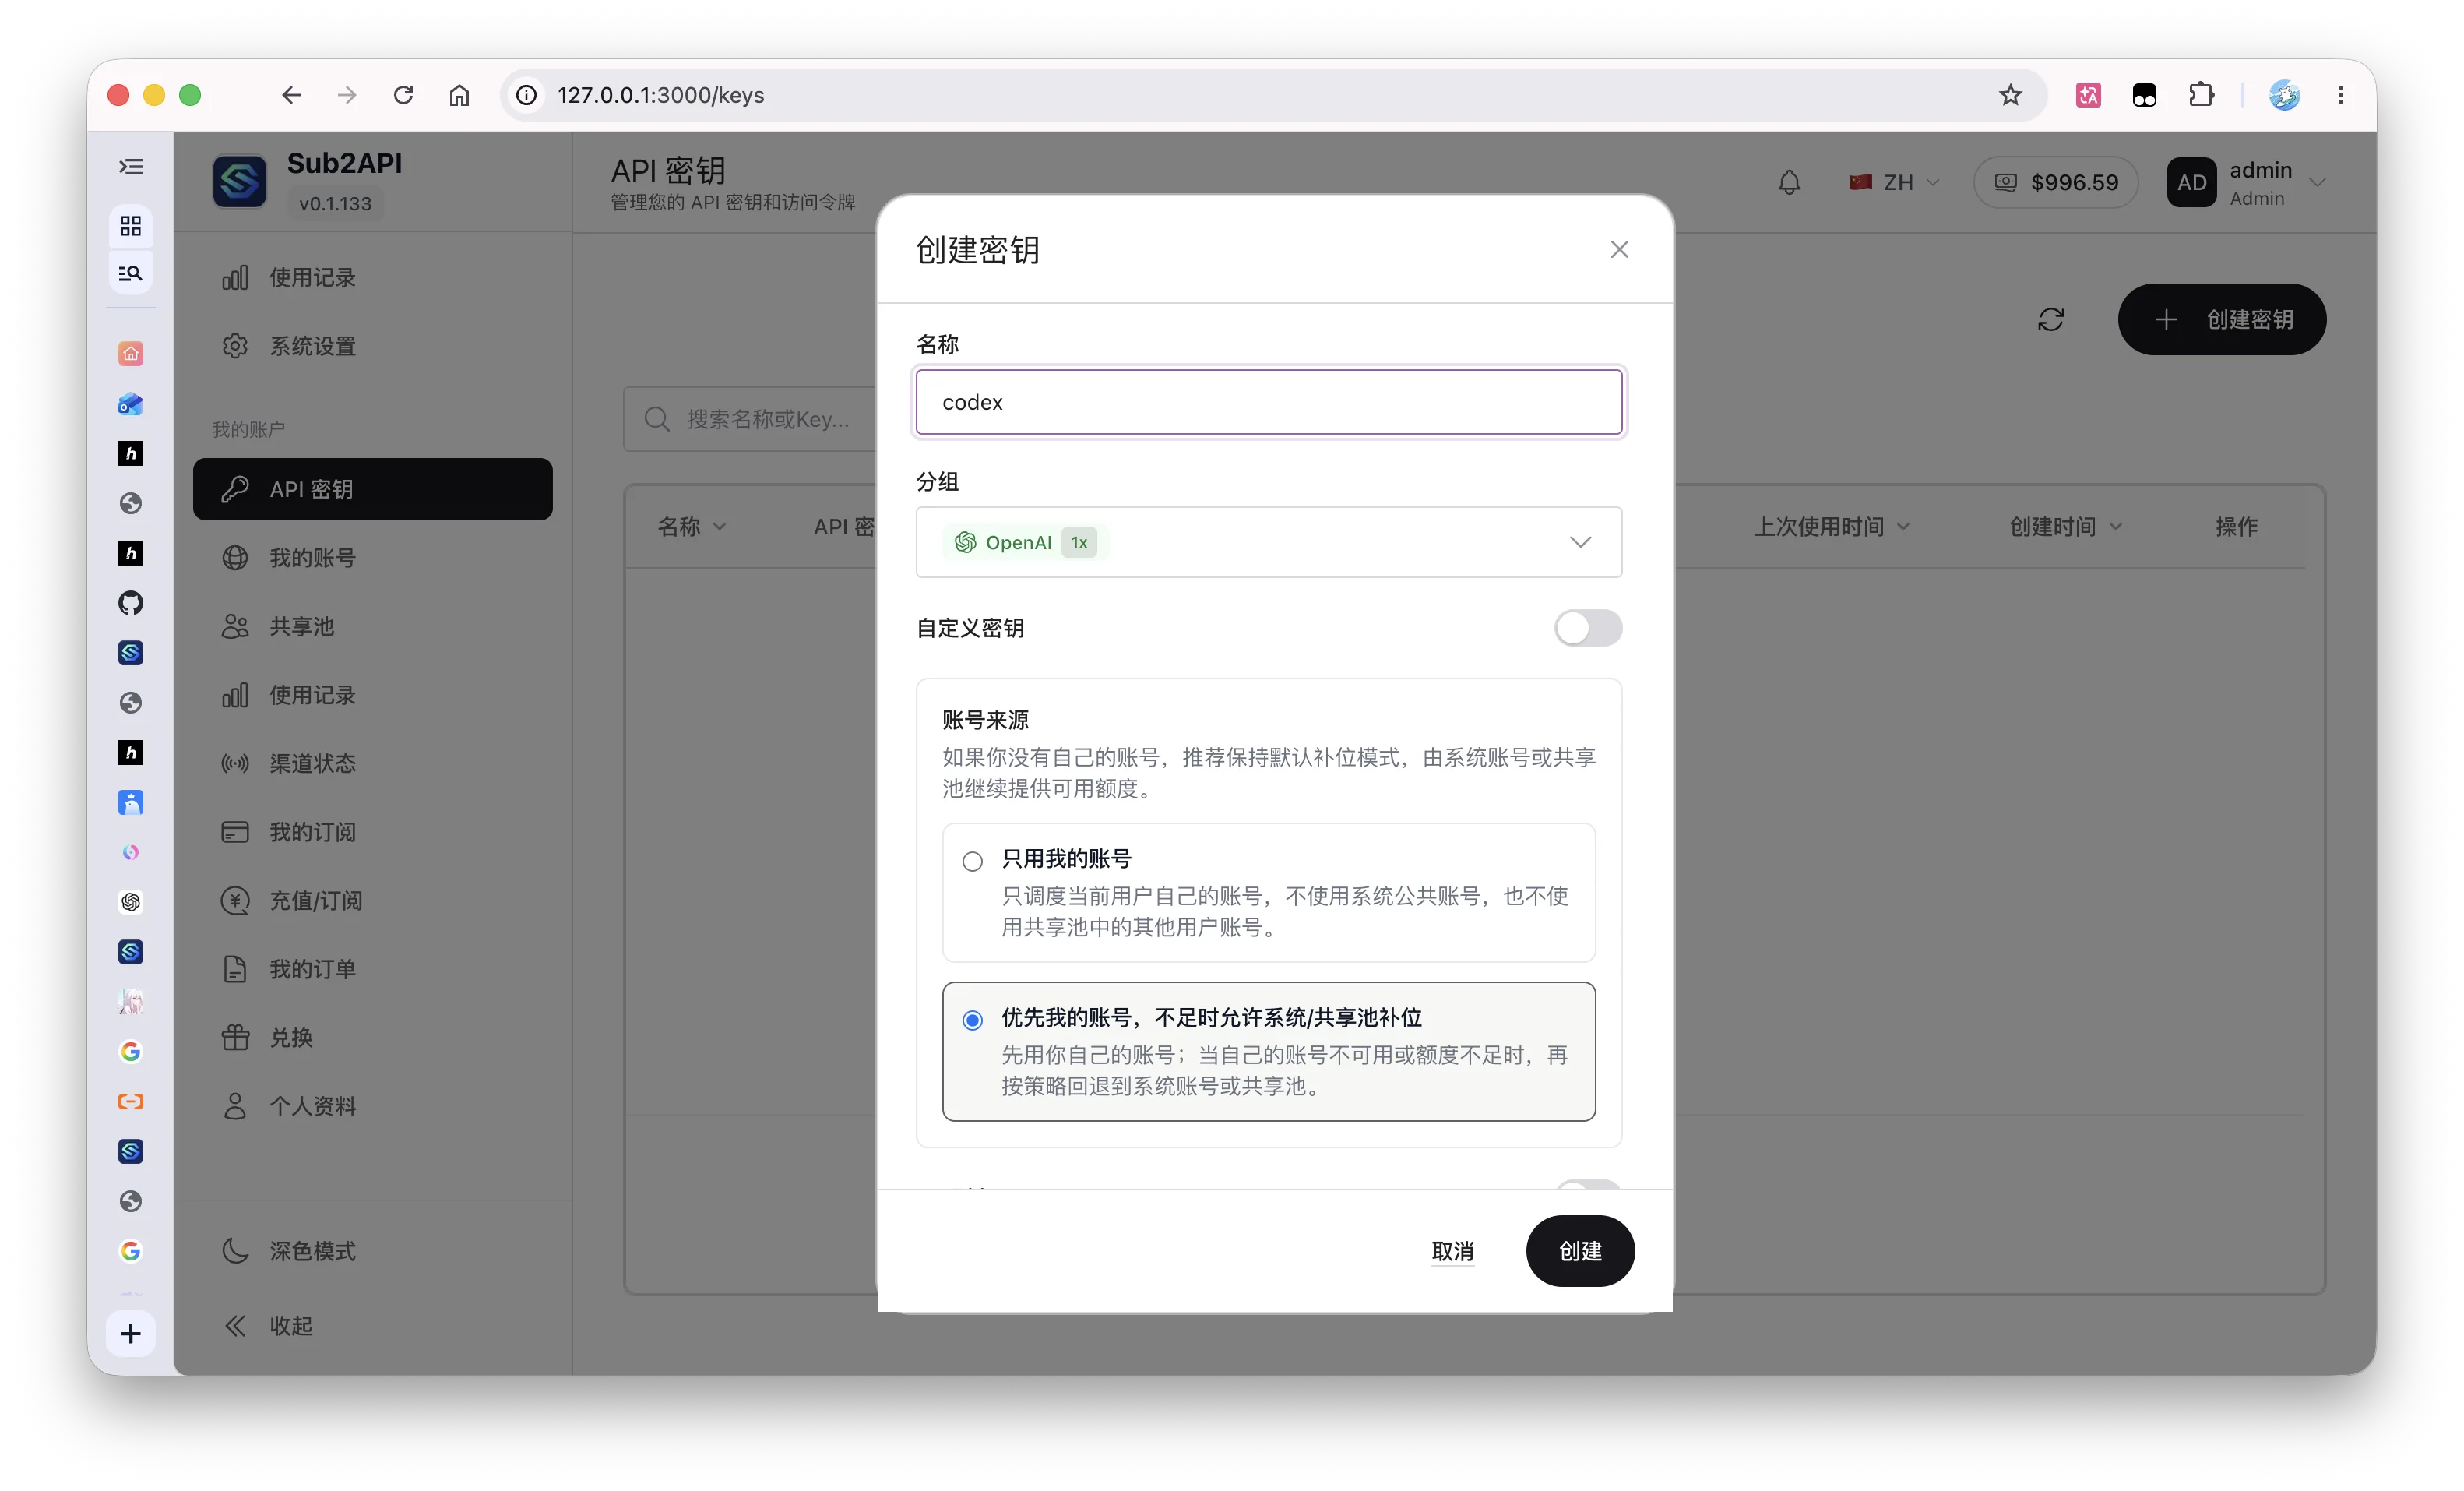The height and width of the screenshot is (1491, 2464).
Task: Click the browser back arrow
Action: tap(291, 95)
